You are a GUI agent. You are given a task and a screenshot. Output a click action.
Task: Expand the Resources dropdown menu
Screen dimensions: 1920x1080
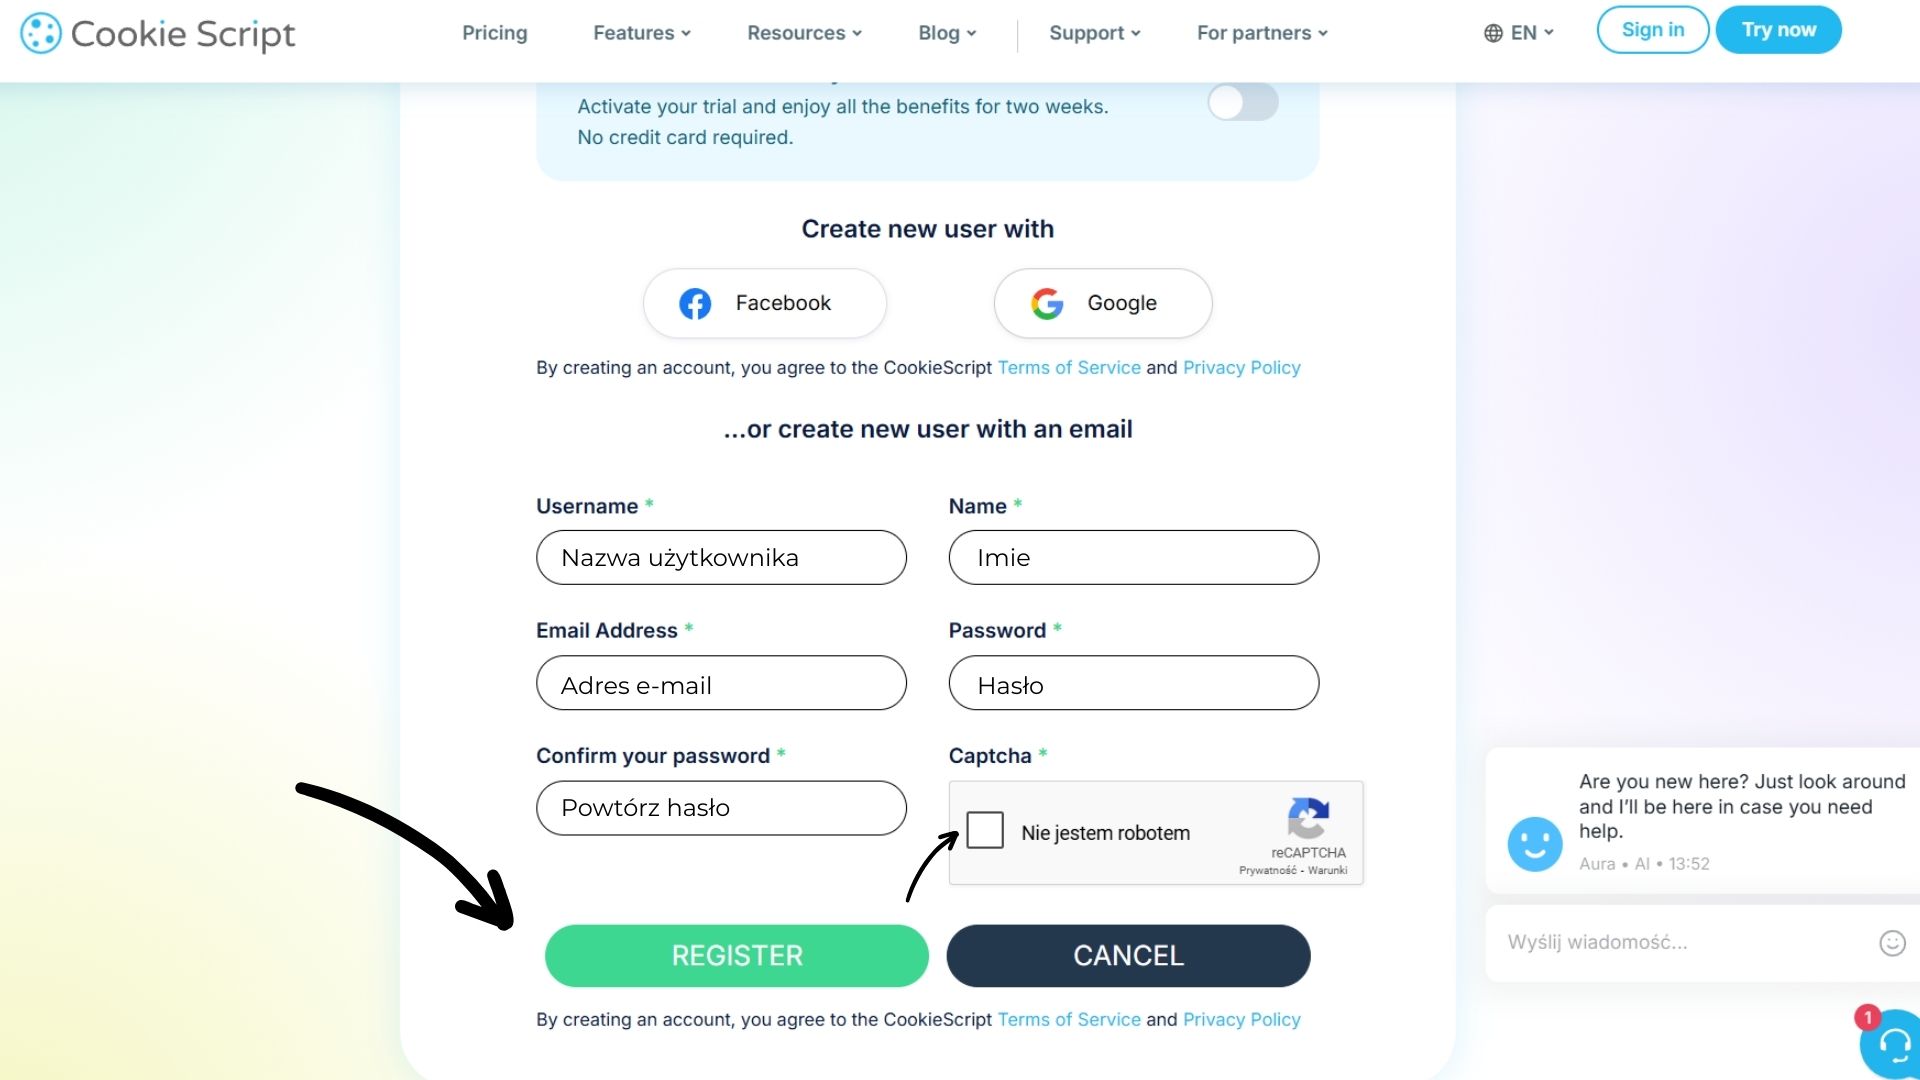coord(804,33)
